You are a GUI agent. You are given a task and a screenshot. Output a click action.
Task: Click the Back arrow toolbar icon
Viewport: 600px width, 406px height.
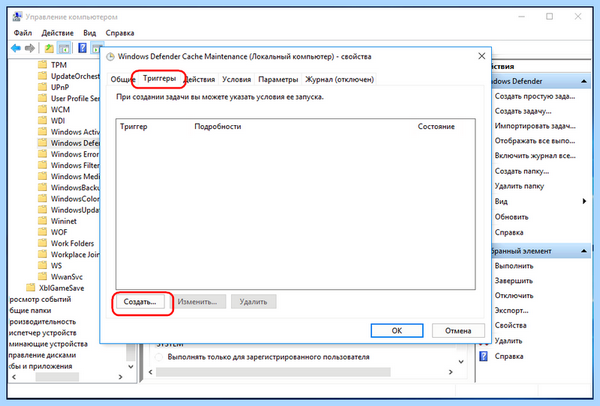pyautogui.click(x=16, y=48)
